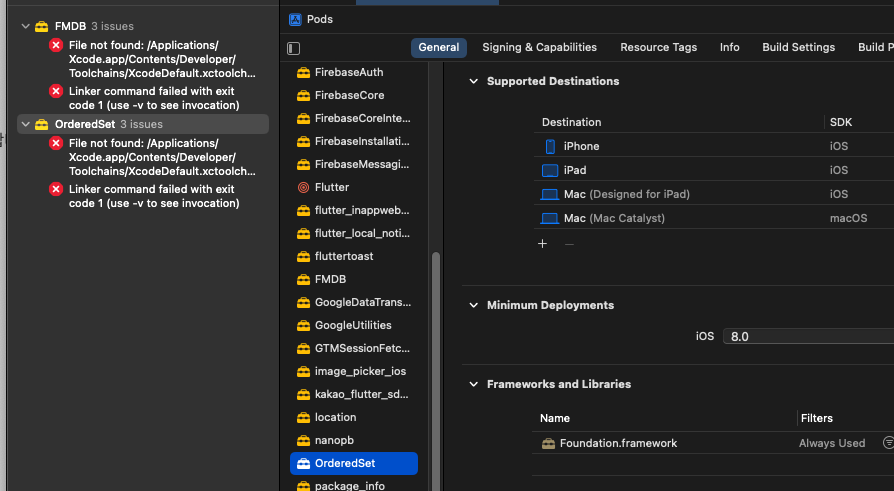The image size is (894, 491).
Task: Select the Flutter target
Action: [354, 187]
